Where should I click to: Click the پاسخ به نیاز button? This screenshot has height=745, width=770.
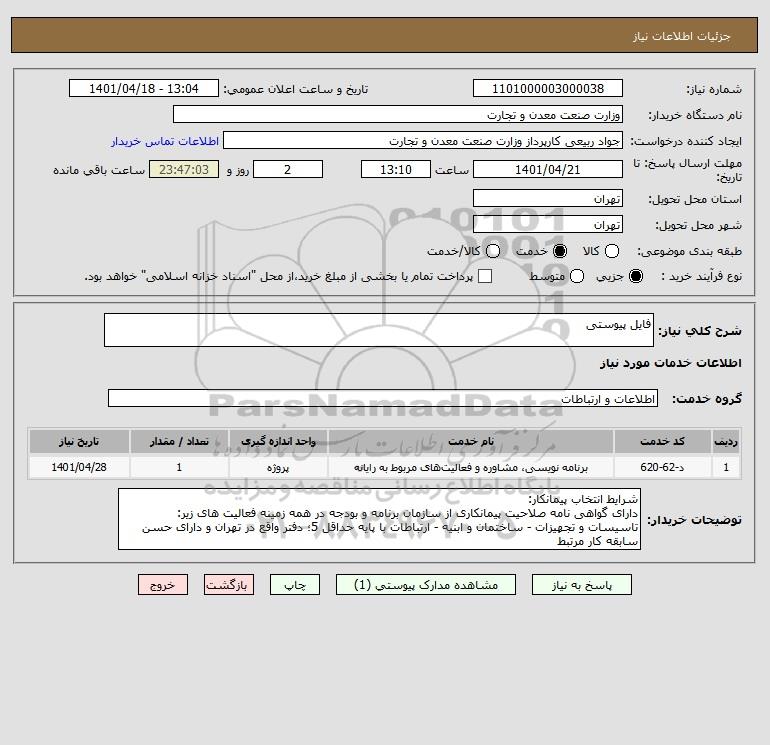pyautogui.click(x=582, y=585)
